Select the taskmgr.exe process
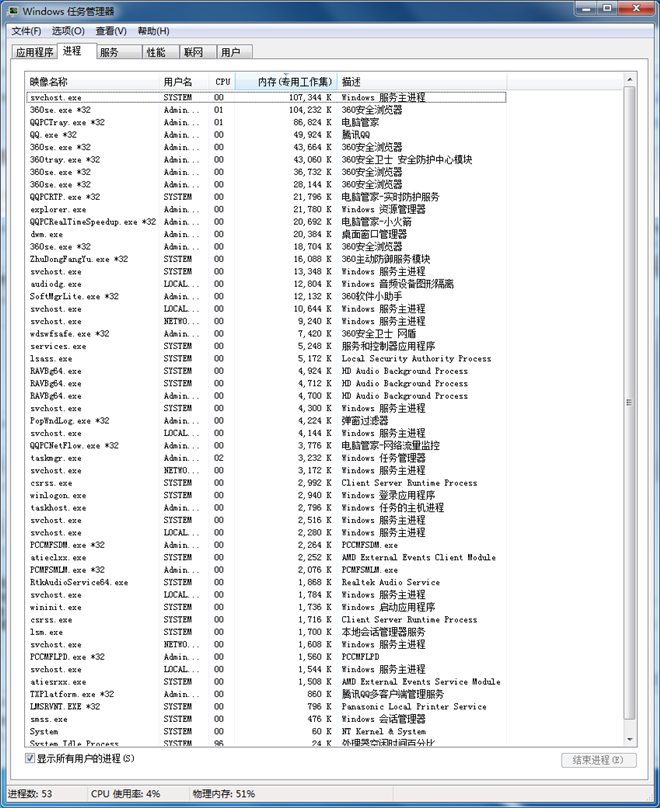660x808 pixels. pos(266,458)
